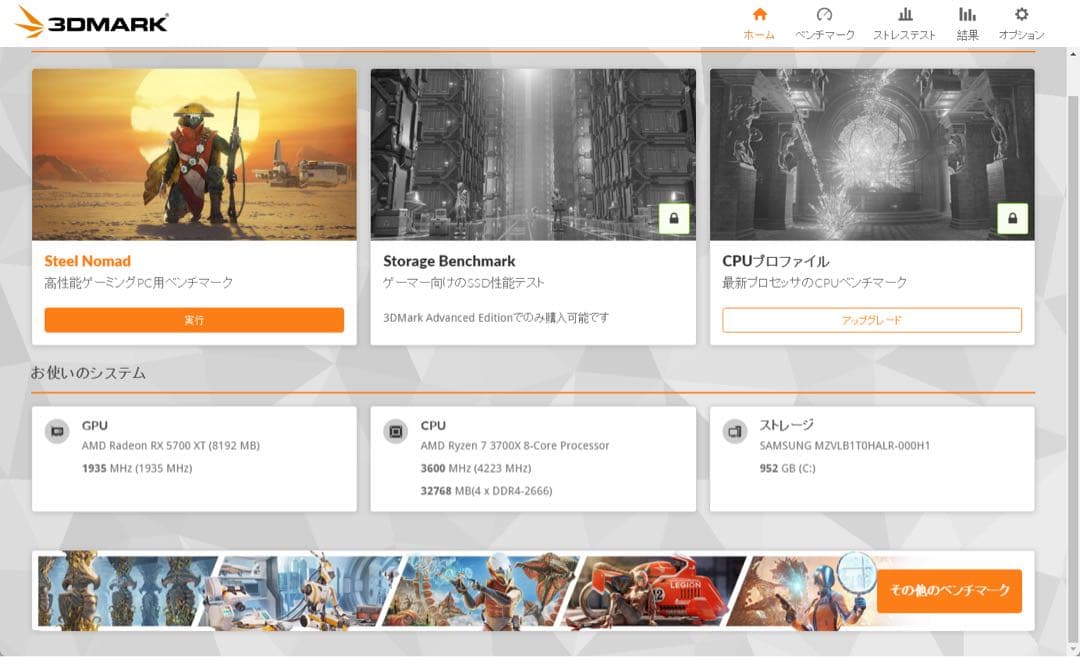Click text AMD Radeon RX 5700 XT (8192 MB)
The image size is (1080, 657).
coord(171,446)
